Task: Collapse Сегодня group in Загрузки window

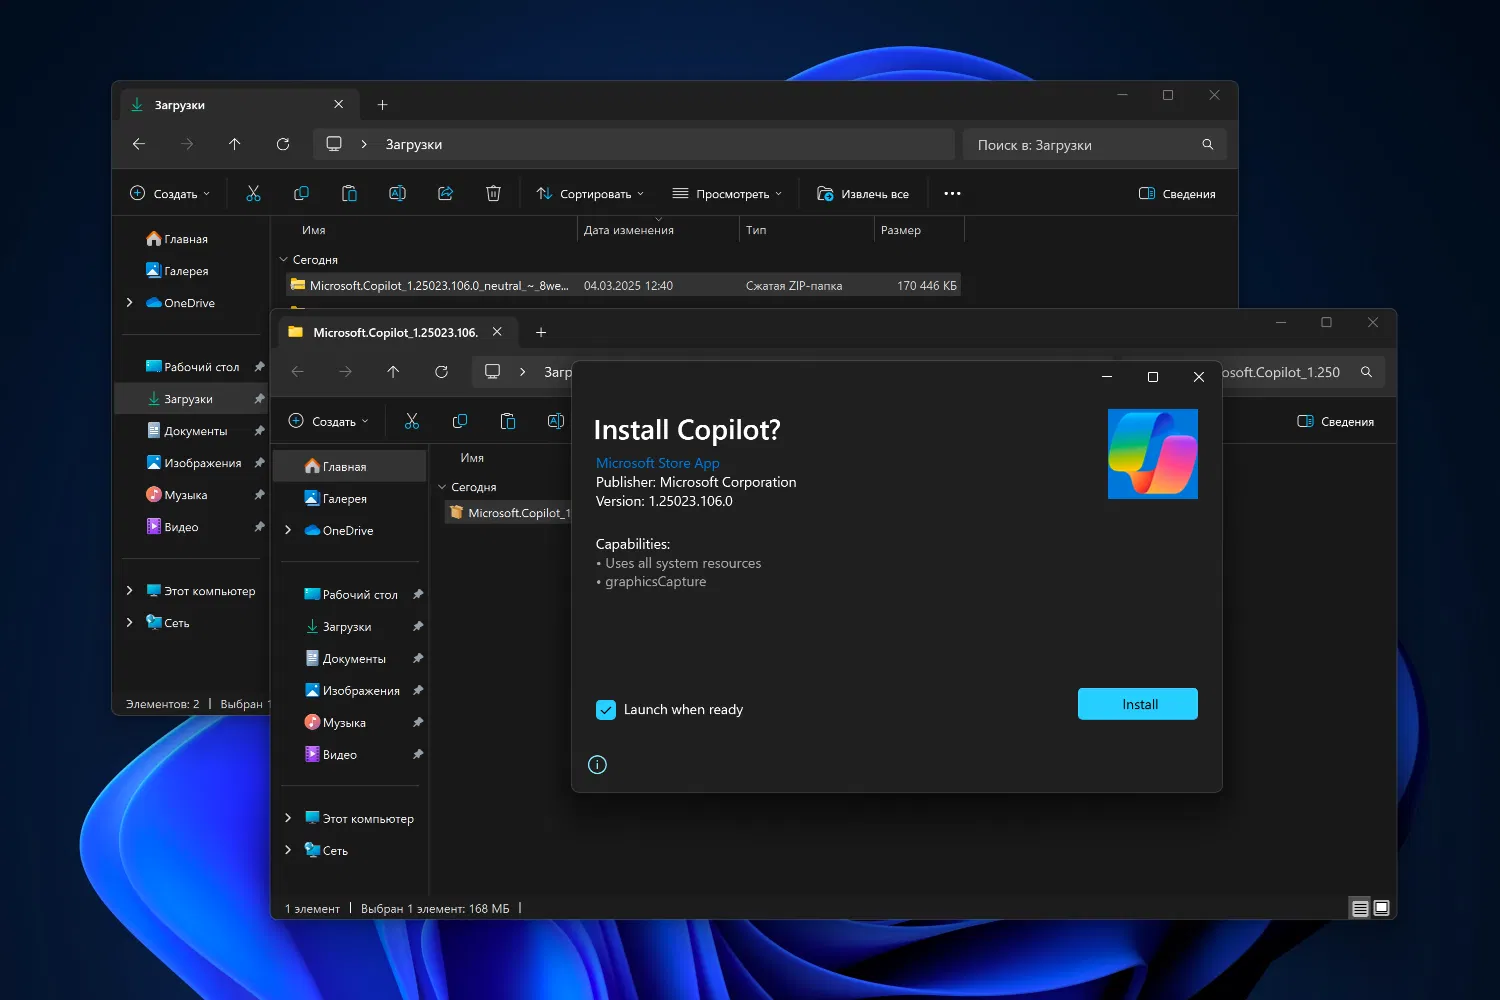Action: click(283, 260)
